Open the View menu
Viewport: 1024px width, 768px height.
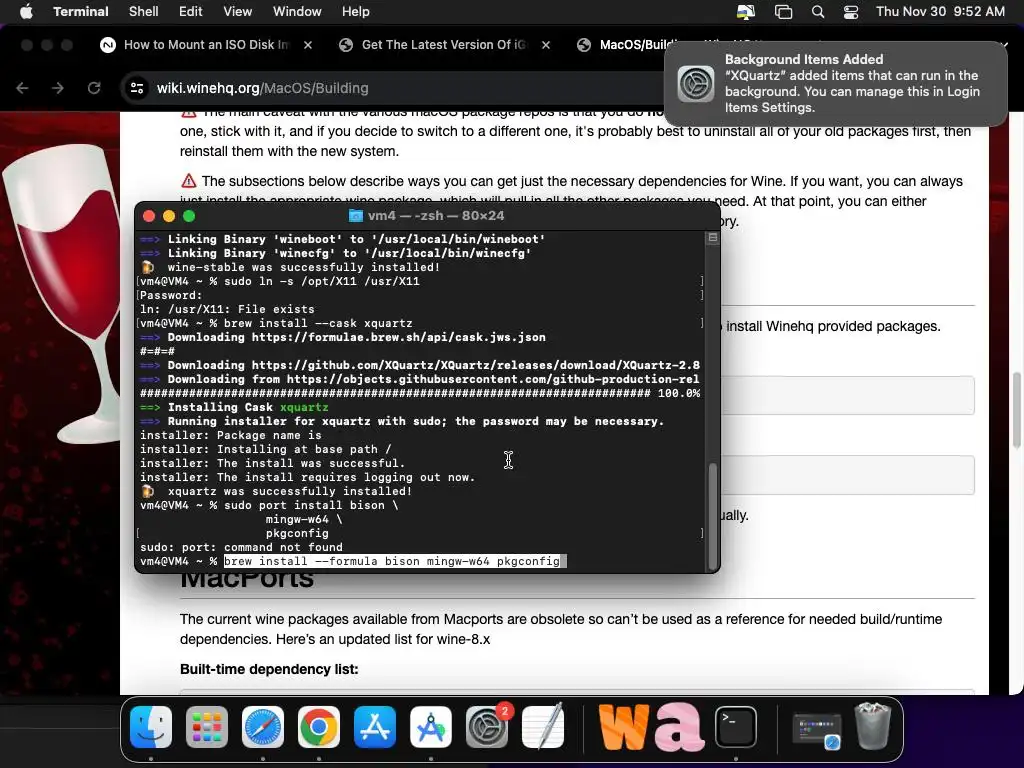237,11
